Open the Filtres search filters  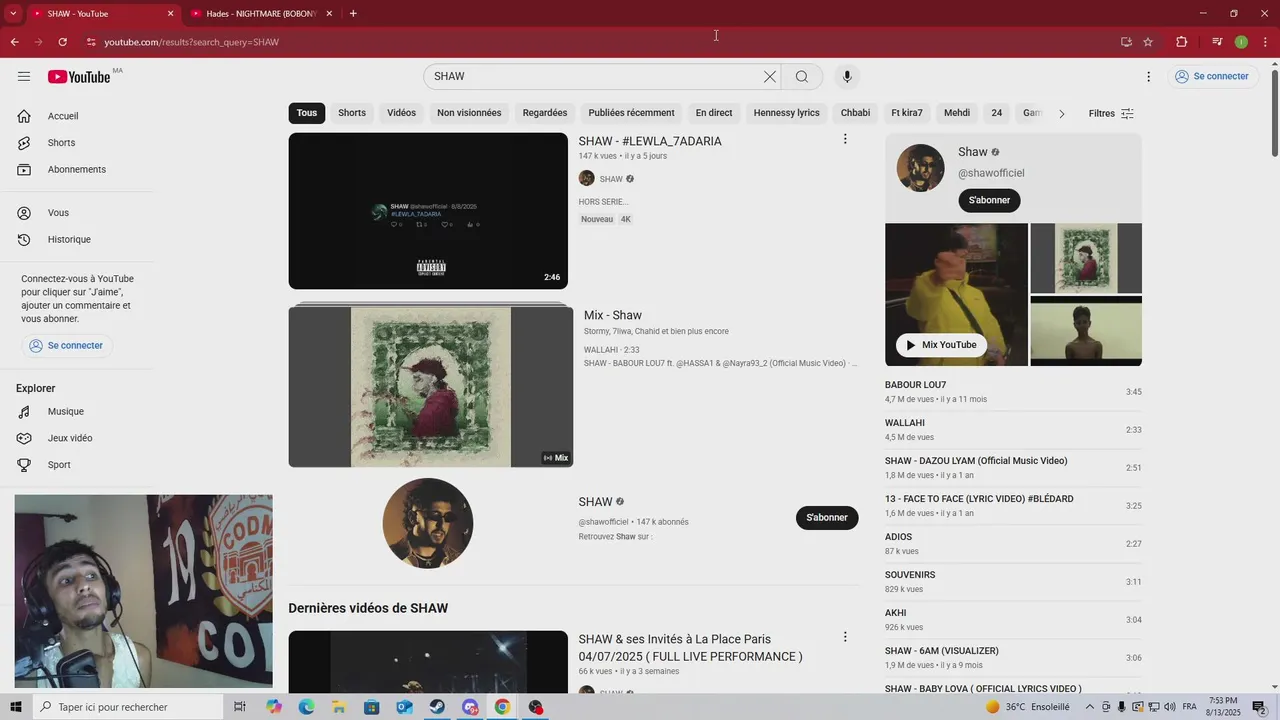click(x=1111, y=113)
